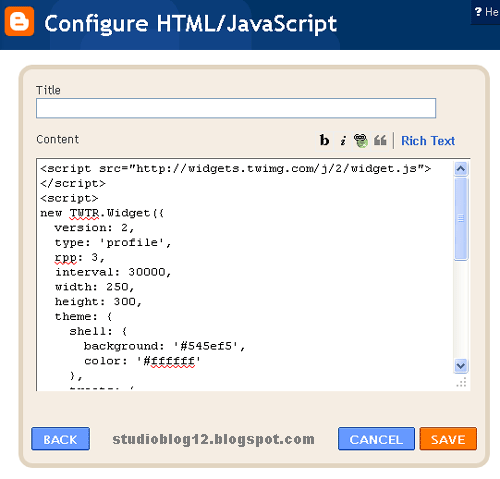
Task: Click the opening "<script>" tag line
Action: [x=69, y=198]
